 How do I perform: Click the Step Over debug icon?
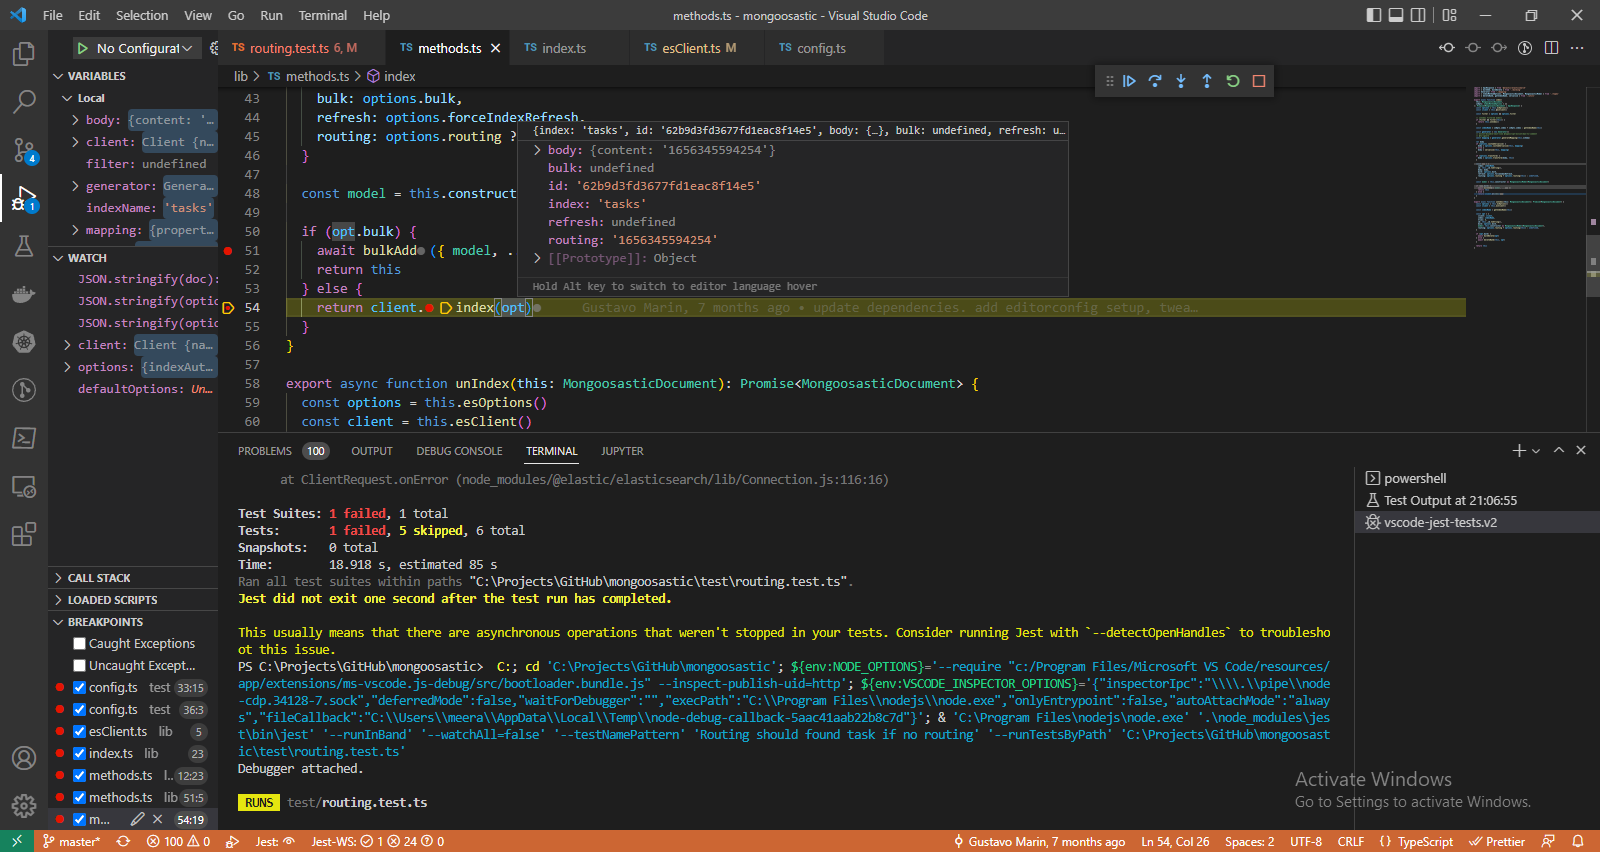(x=1155, y=81)
